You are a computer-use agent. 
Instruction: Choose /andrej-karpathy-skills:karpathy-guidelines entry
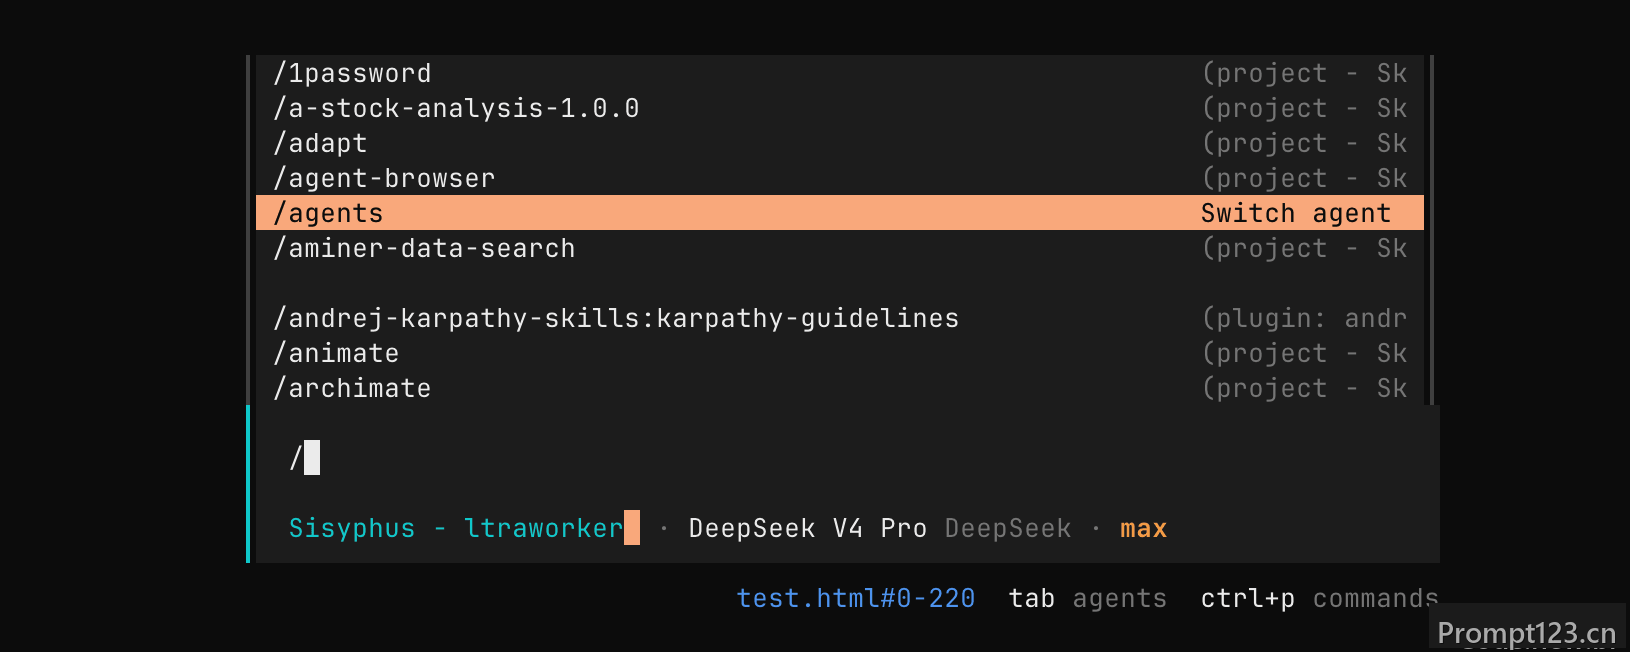click(840, 318)
